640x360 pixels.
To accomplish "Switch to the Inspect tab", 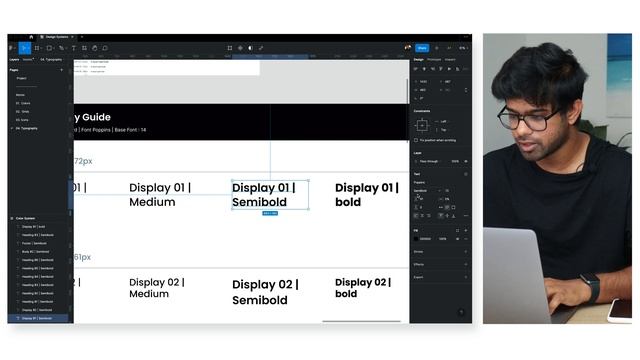I will [450, 60].
